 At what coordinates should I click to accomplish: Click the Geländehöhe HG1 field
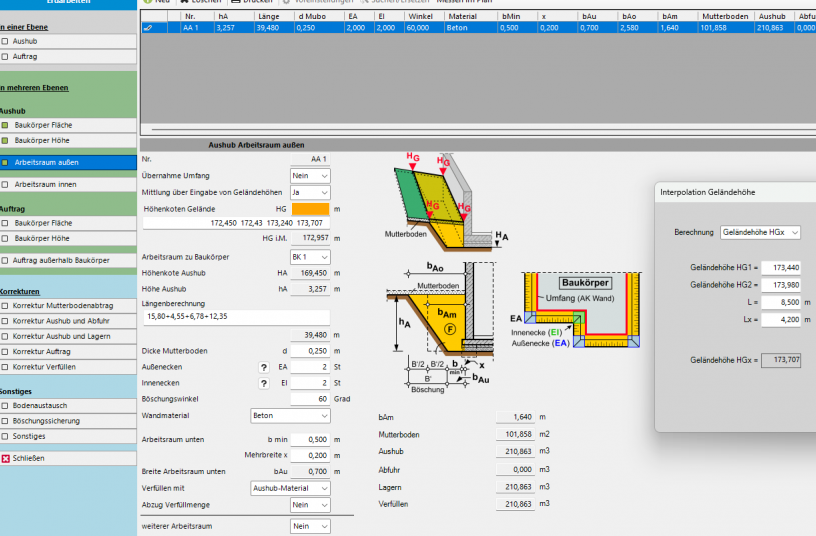point(781,267)
